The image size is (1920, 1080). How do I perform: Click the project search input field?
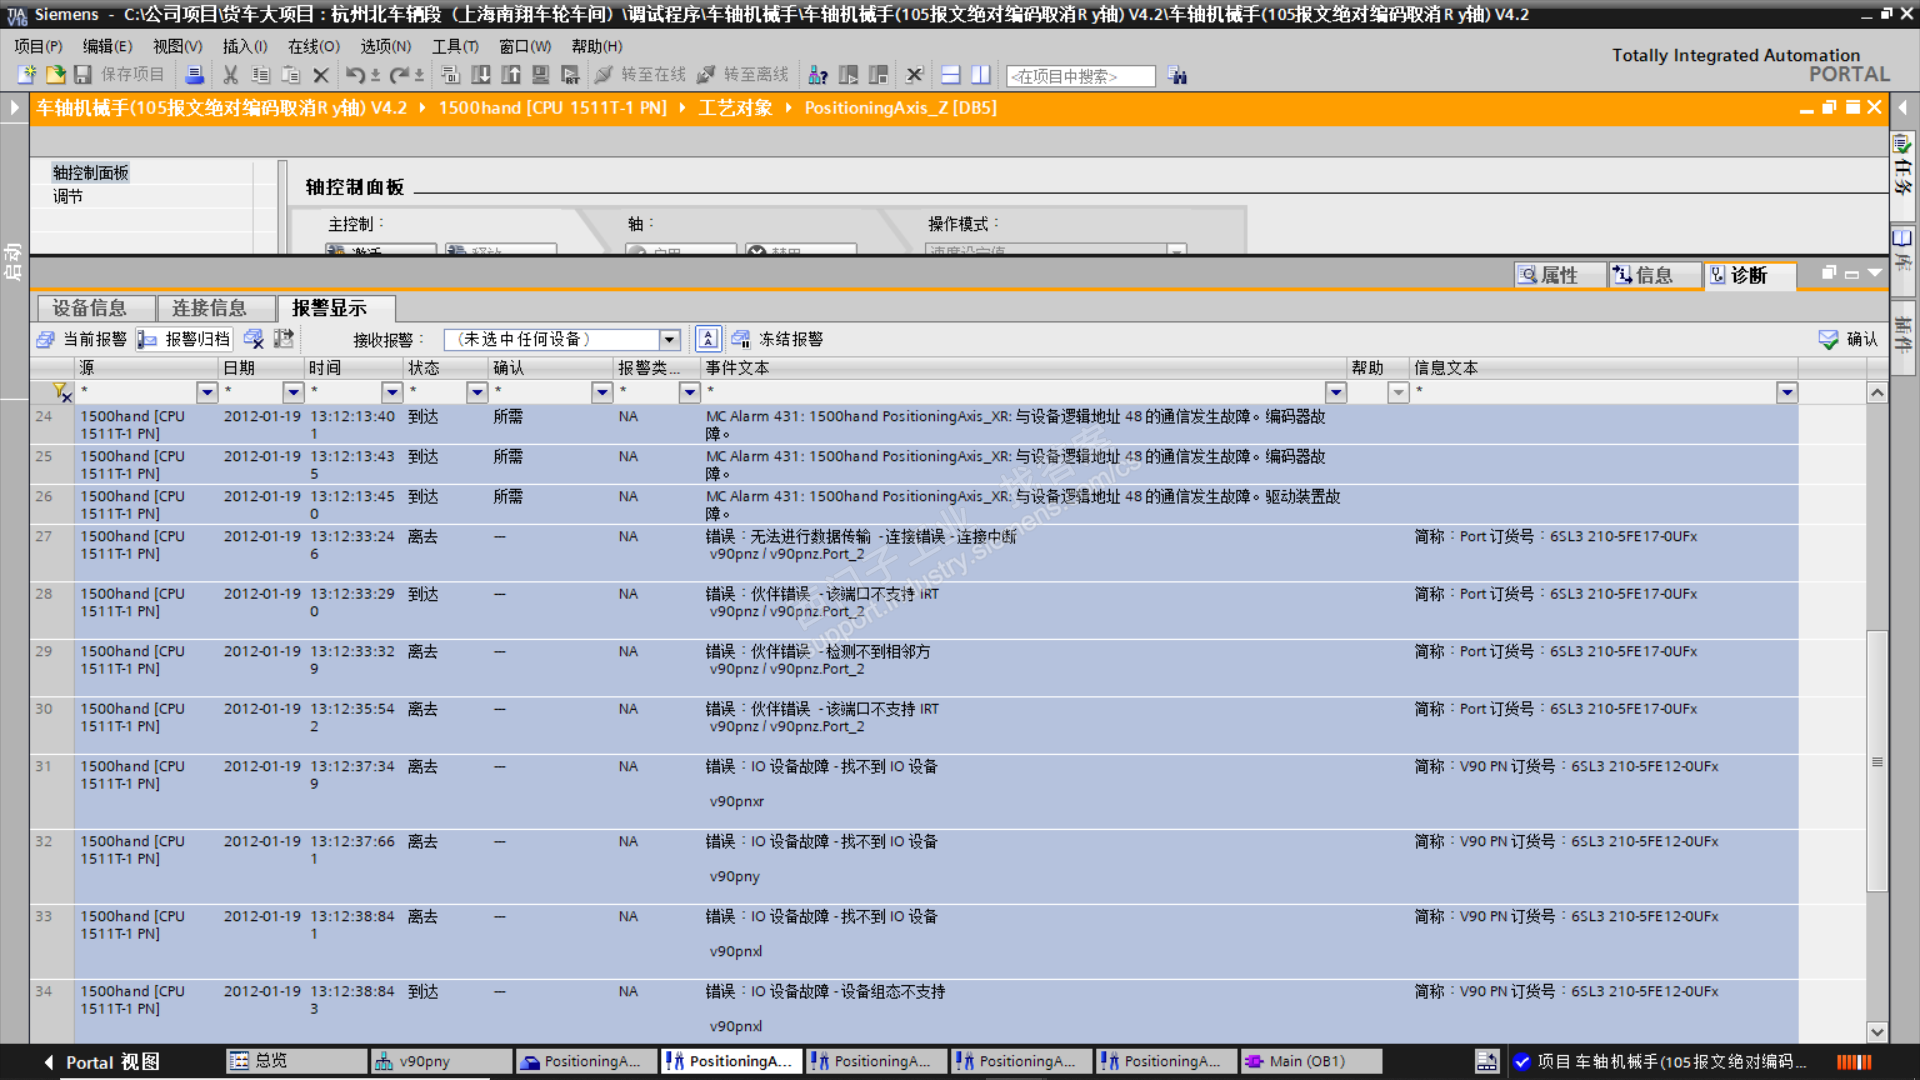coord(1080,76)
